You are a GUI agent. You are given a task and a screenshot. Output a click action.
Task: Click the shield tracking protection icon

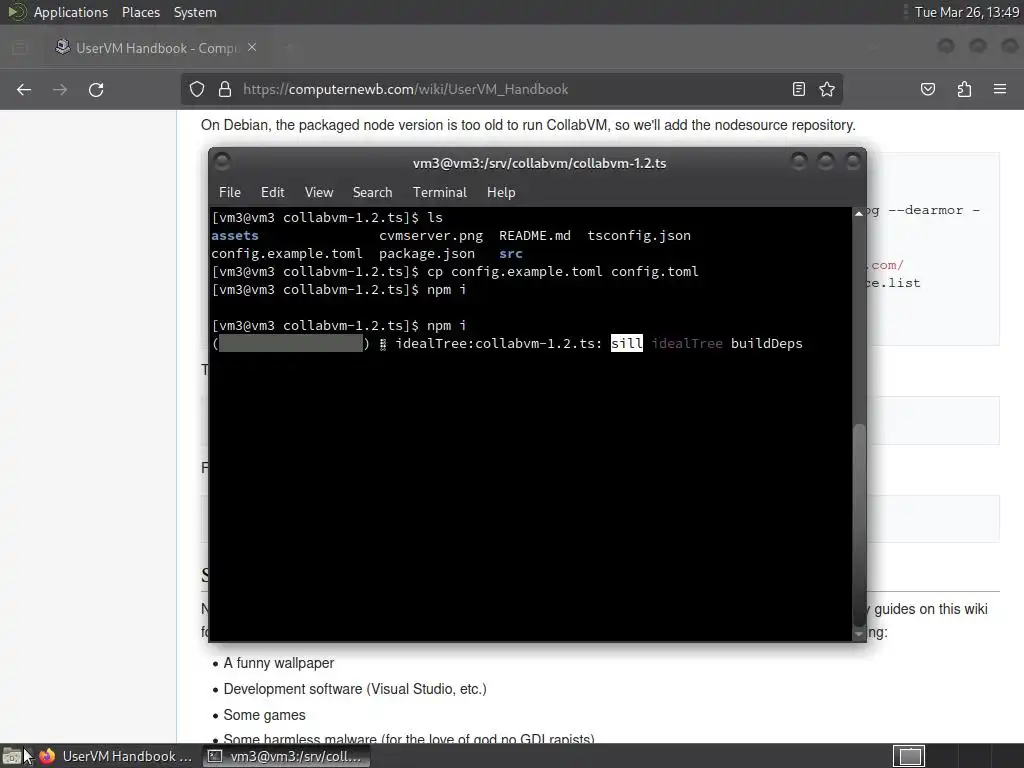[x=197, y=89]
